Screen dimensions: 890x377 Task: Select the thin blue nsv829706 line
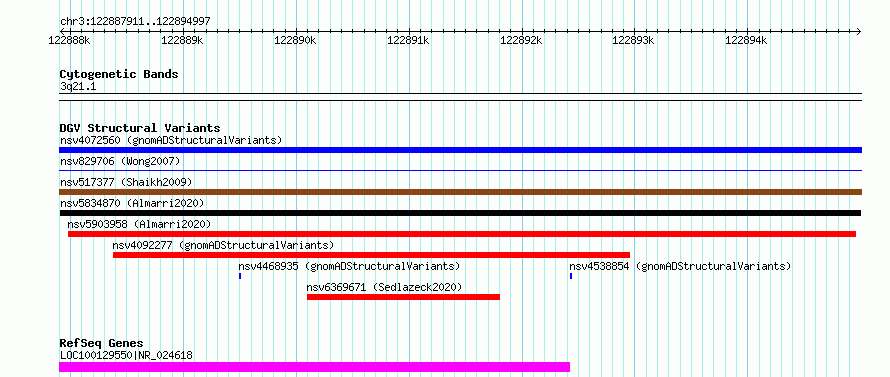tap(460, 170)
